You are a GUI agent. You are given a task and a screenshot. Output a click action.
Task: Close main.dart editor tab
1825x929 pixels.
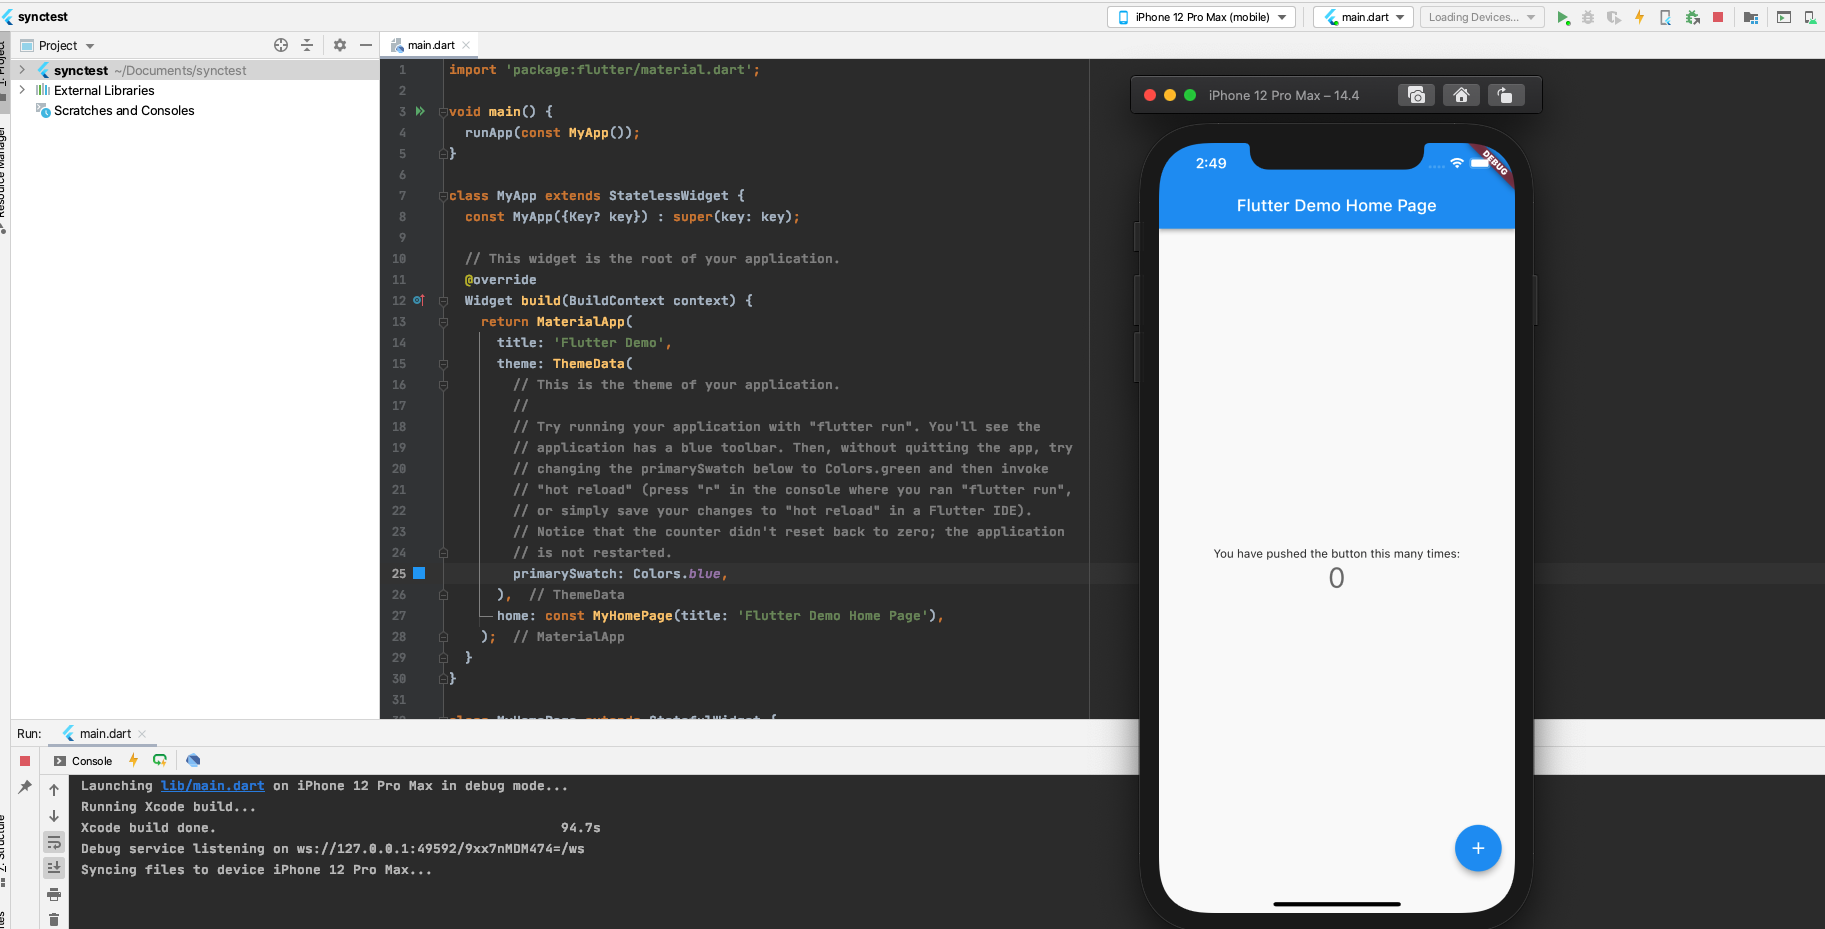[466, 45]
